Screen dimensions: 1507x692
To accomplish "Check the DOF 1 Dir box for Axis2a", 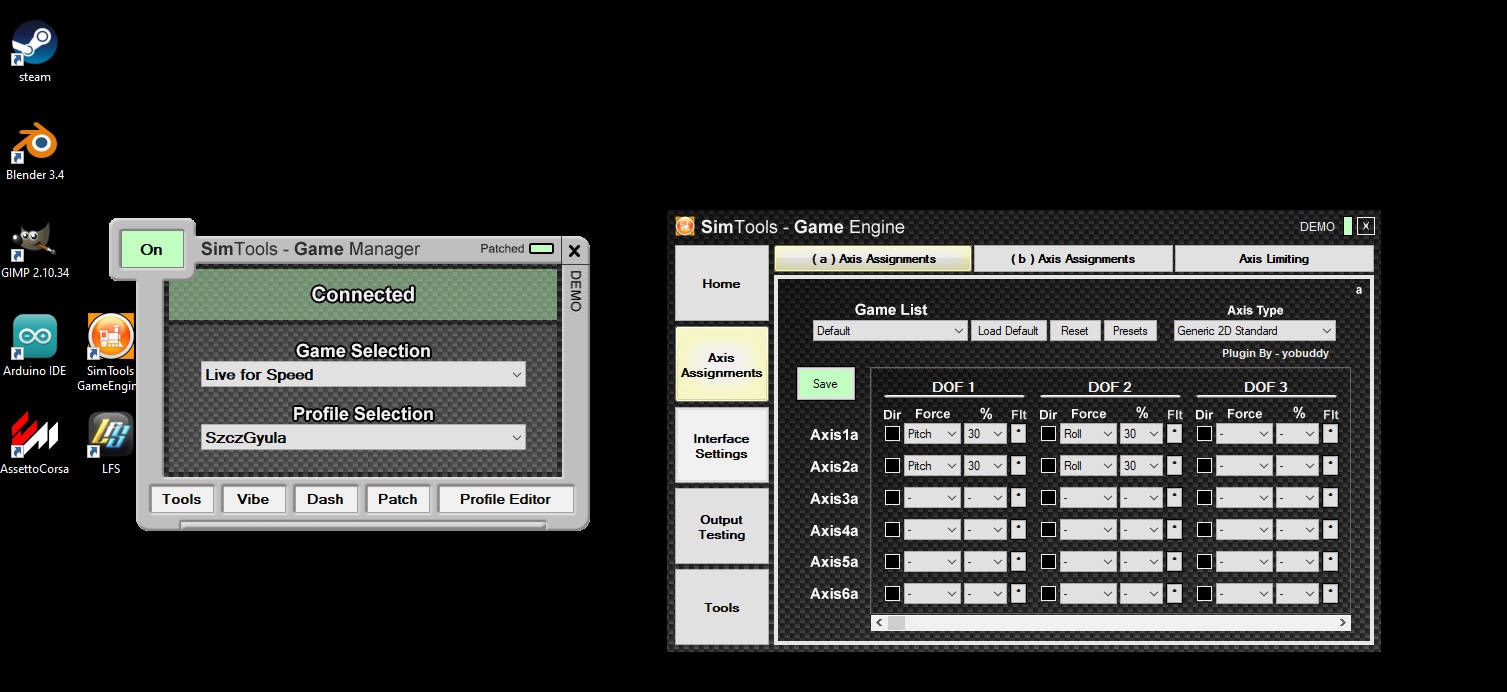I will (x=892, y=466).
